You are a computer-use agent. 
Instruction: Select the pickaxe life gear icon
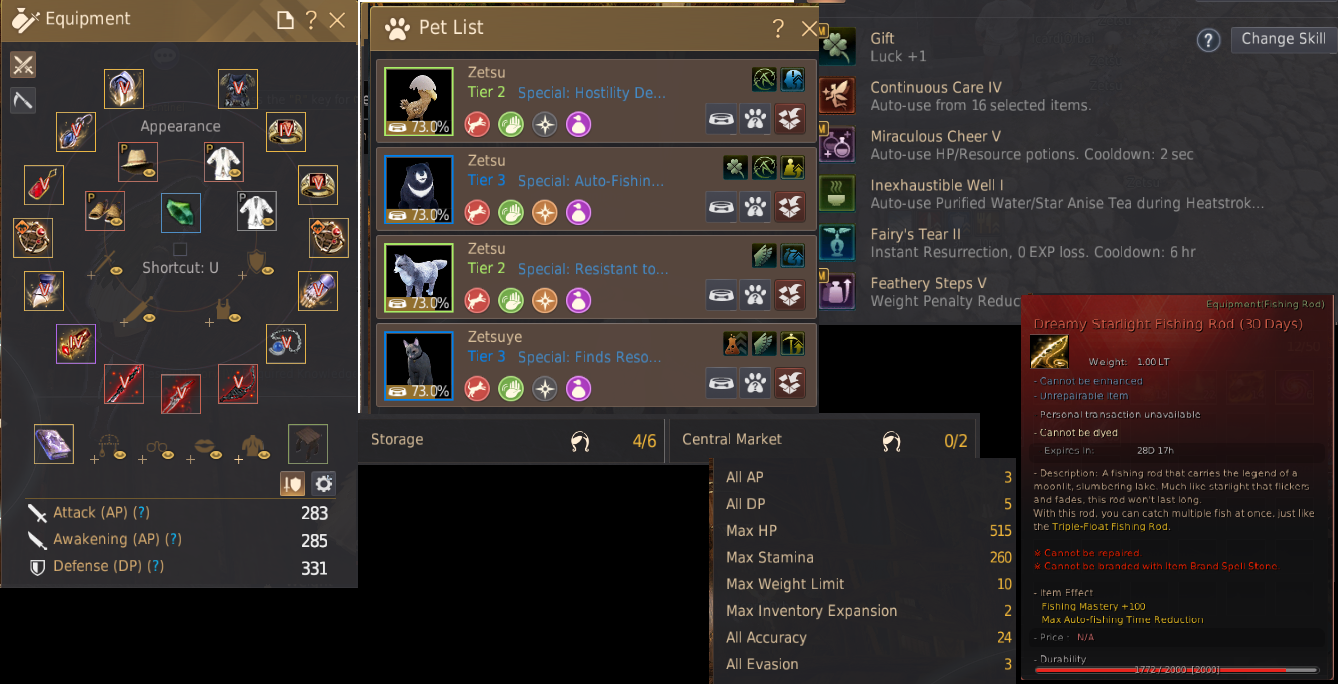pyautogui.click(x=23, y=100)
